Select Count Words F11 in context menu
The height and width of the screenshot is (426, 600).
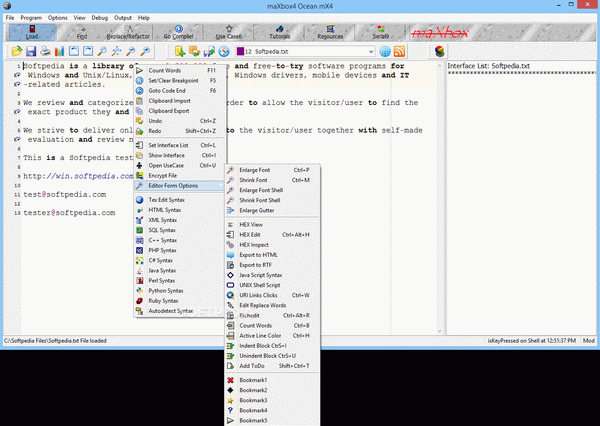(x=180, y=70)
